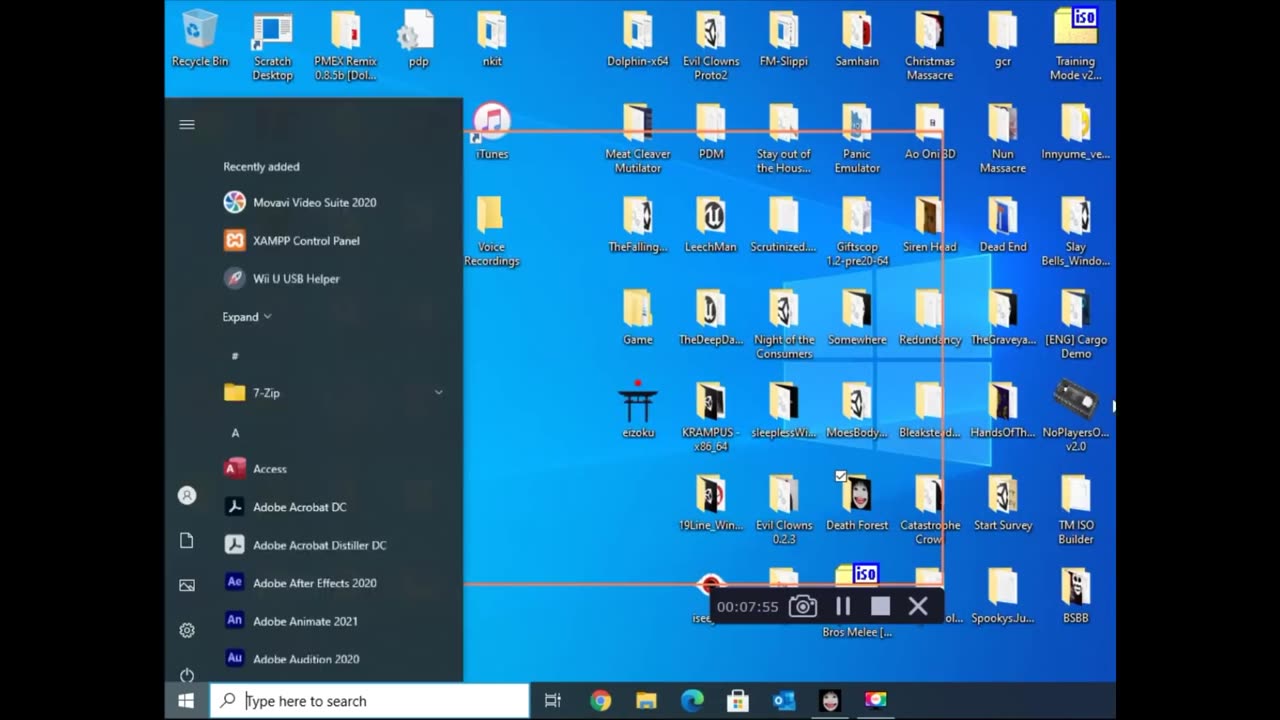Select the Meat Cleaver Mutilator folder
The width and height of the screenshot is (1280, 720).
[638, 139]
